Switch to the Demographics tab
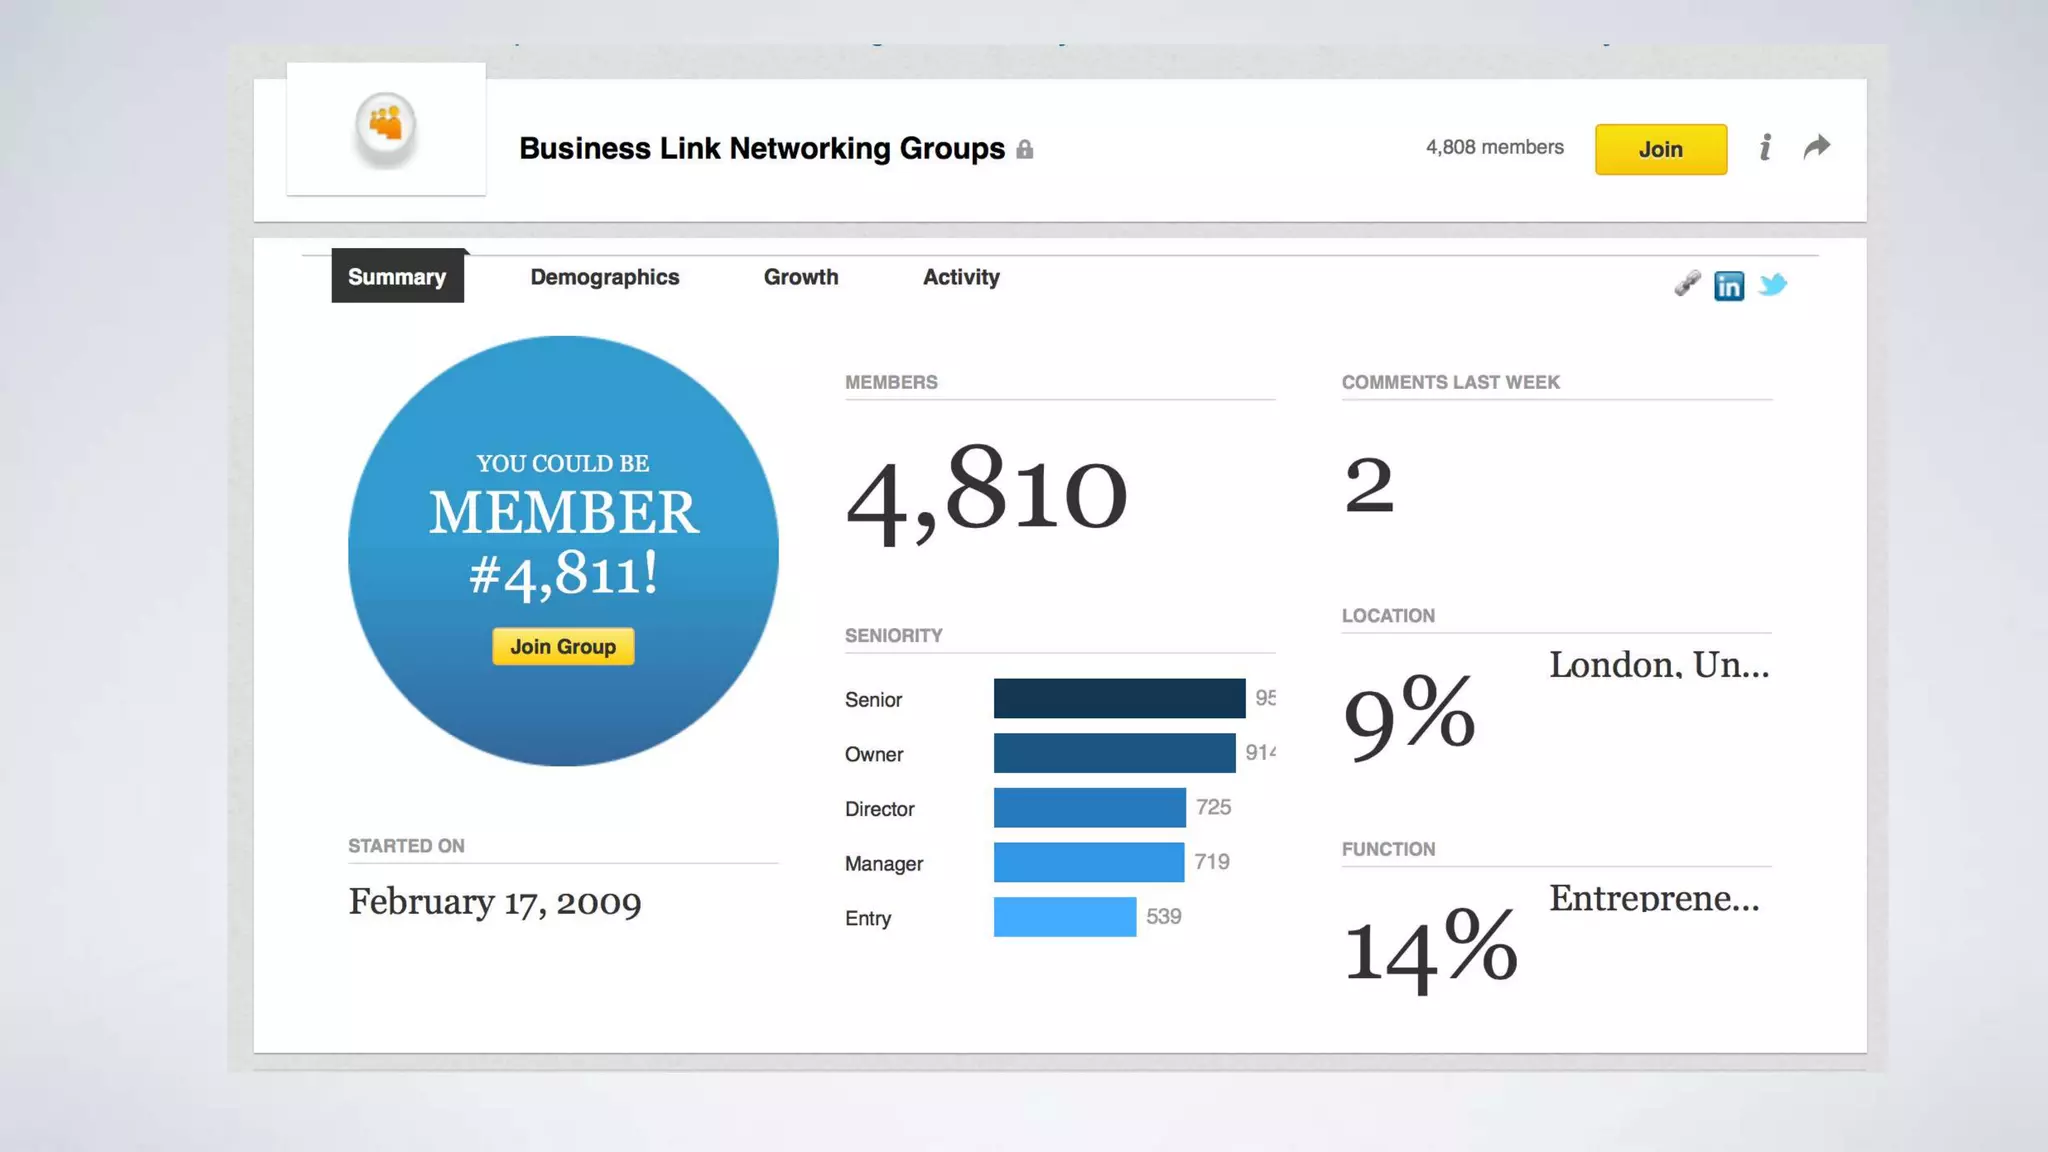Screen dimensions: 2048x1152 pos(604,277)
